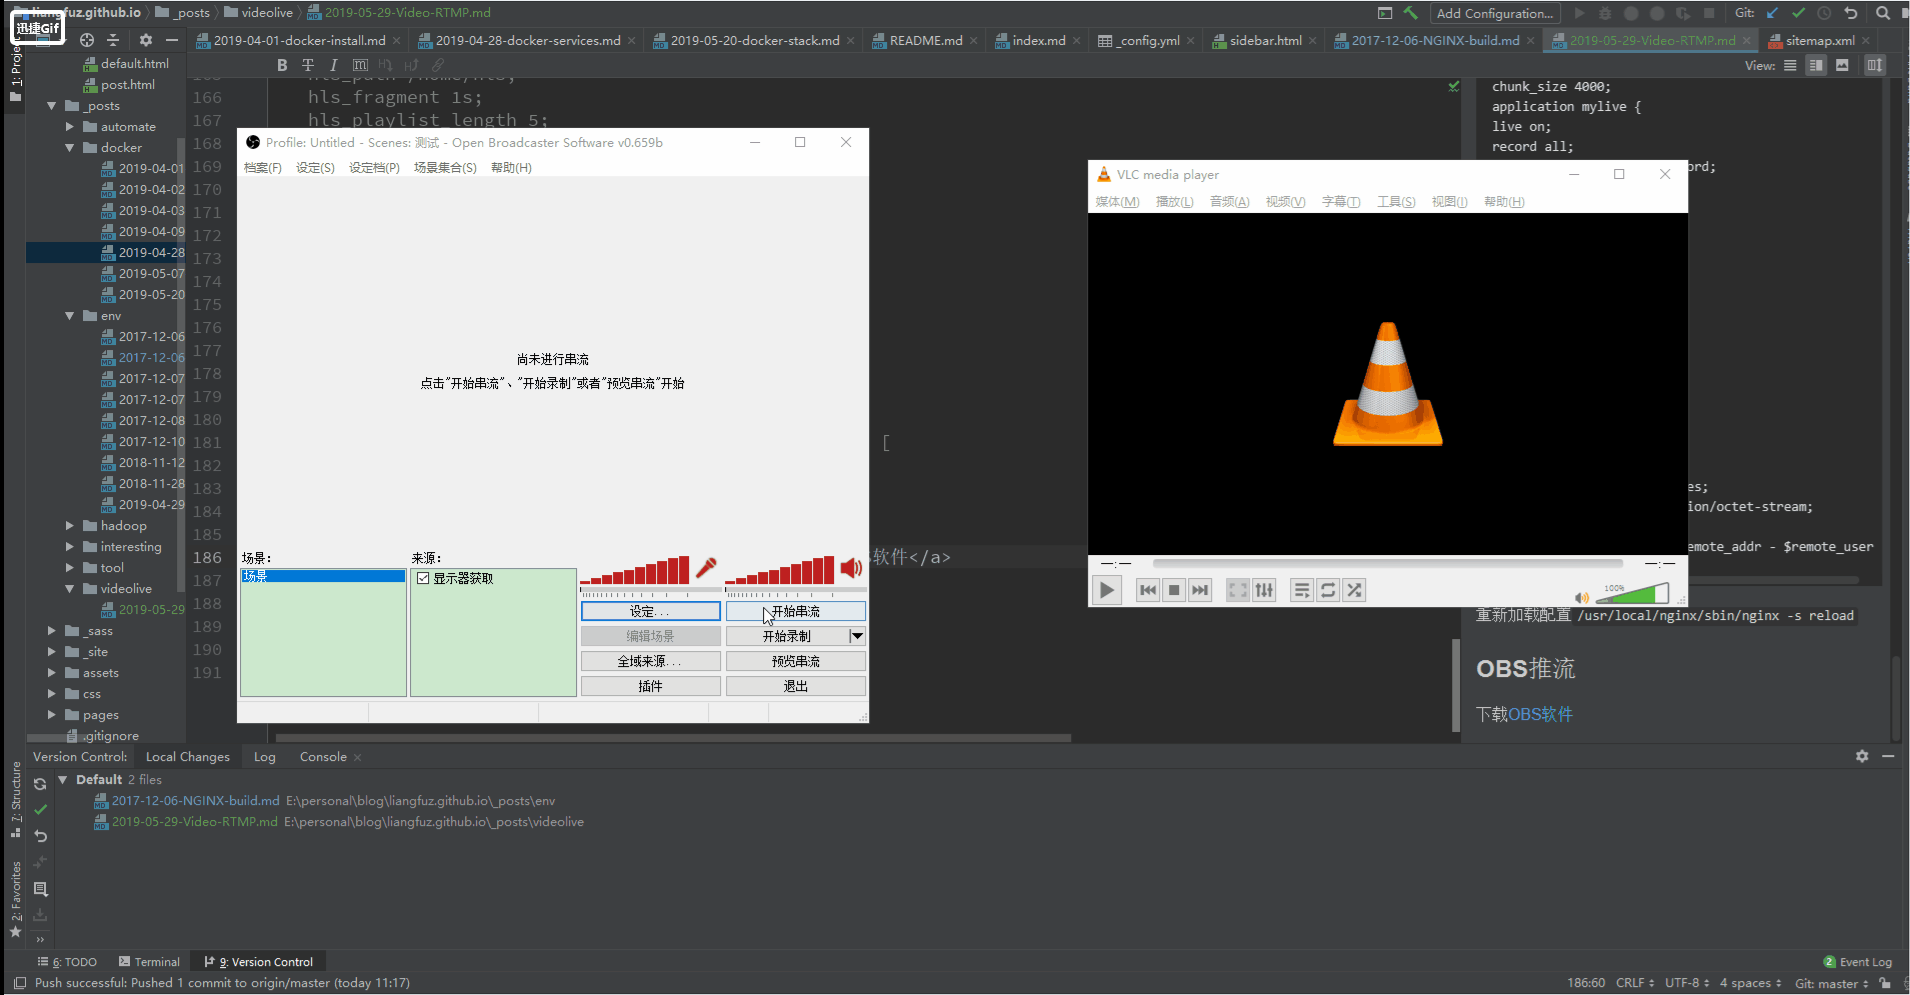Toggle VLC fullscreen mode
Image resolution: width=1910 pixels, height=995 pixels.
[1238, 590]
